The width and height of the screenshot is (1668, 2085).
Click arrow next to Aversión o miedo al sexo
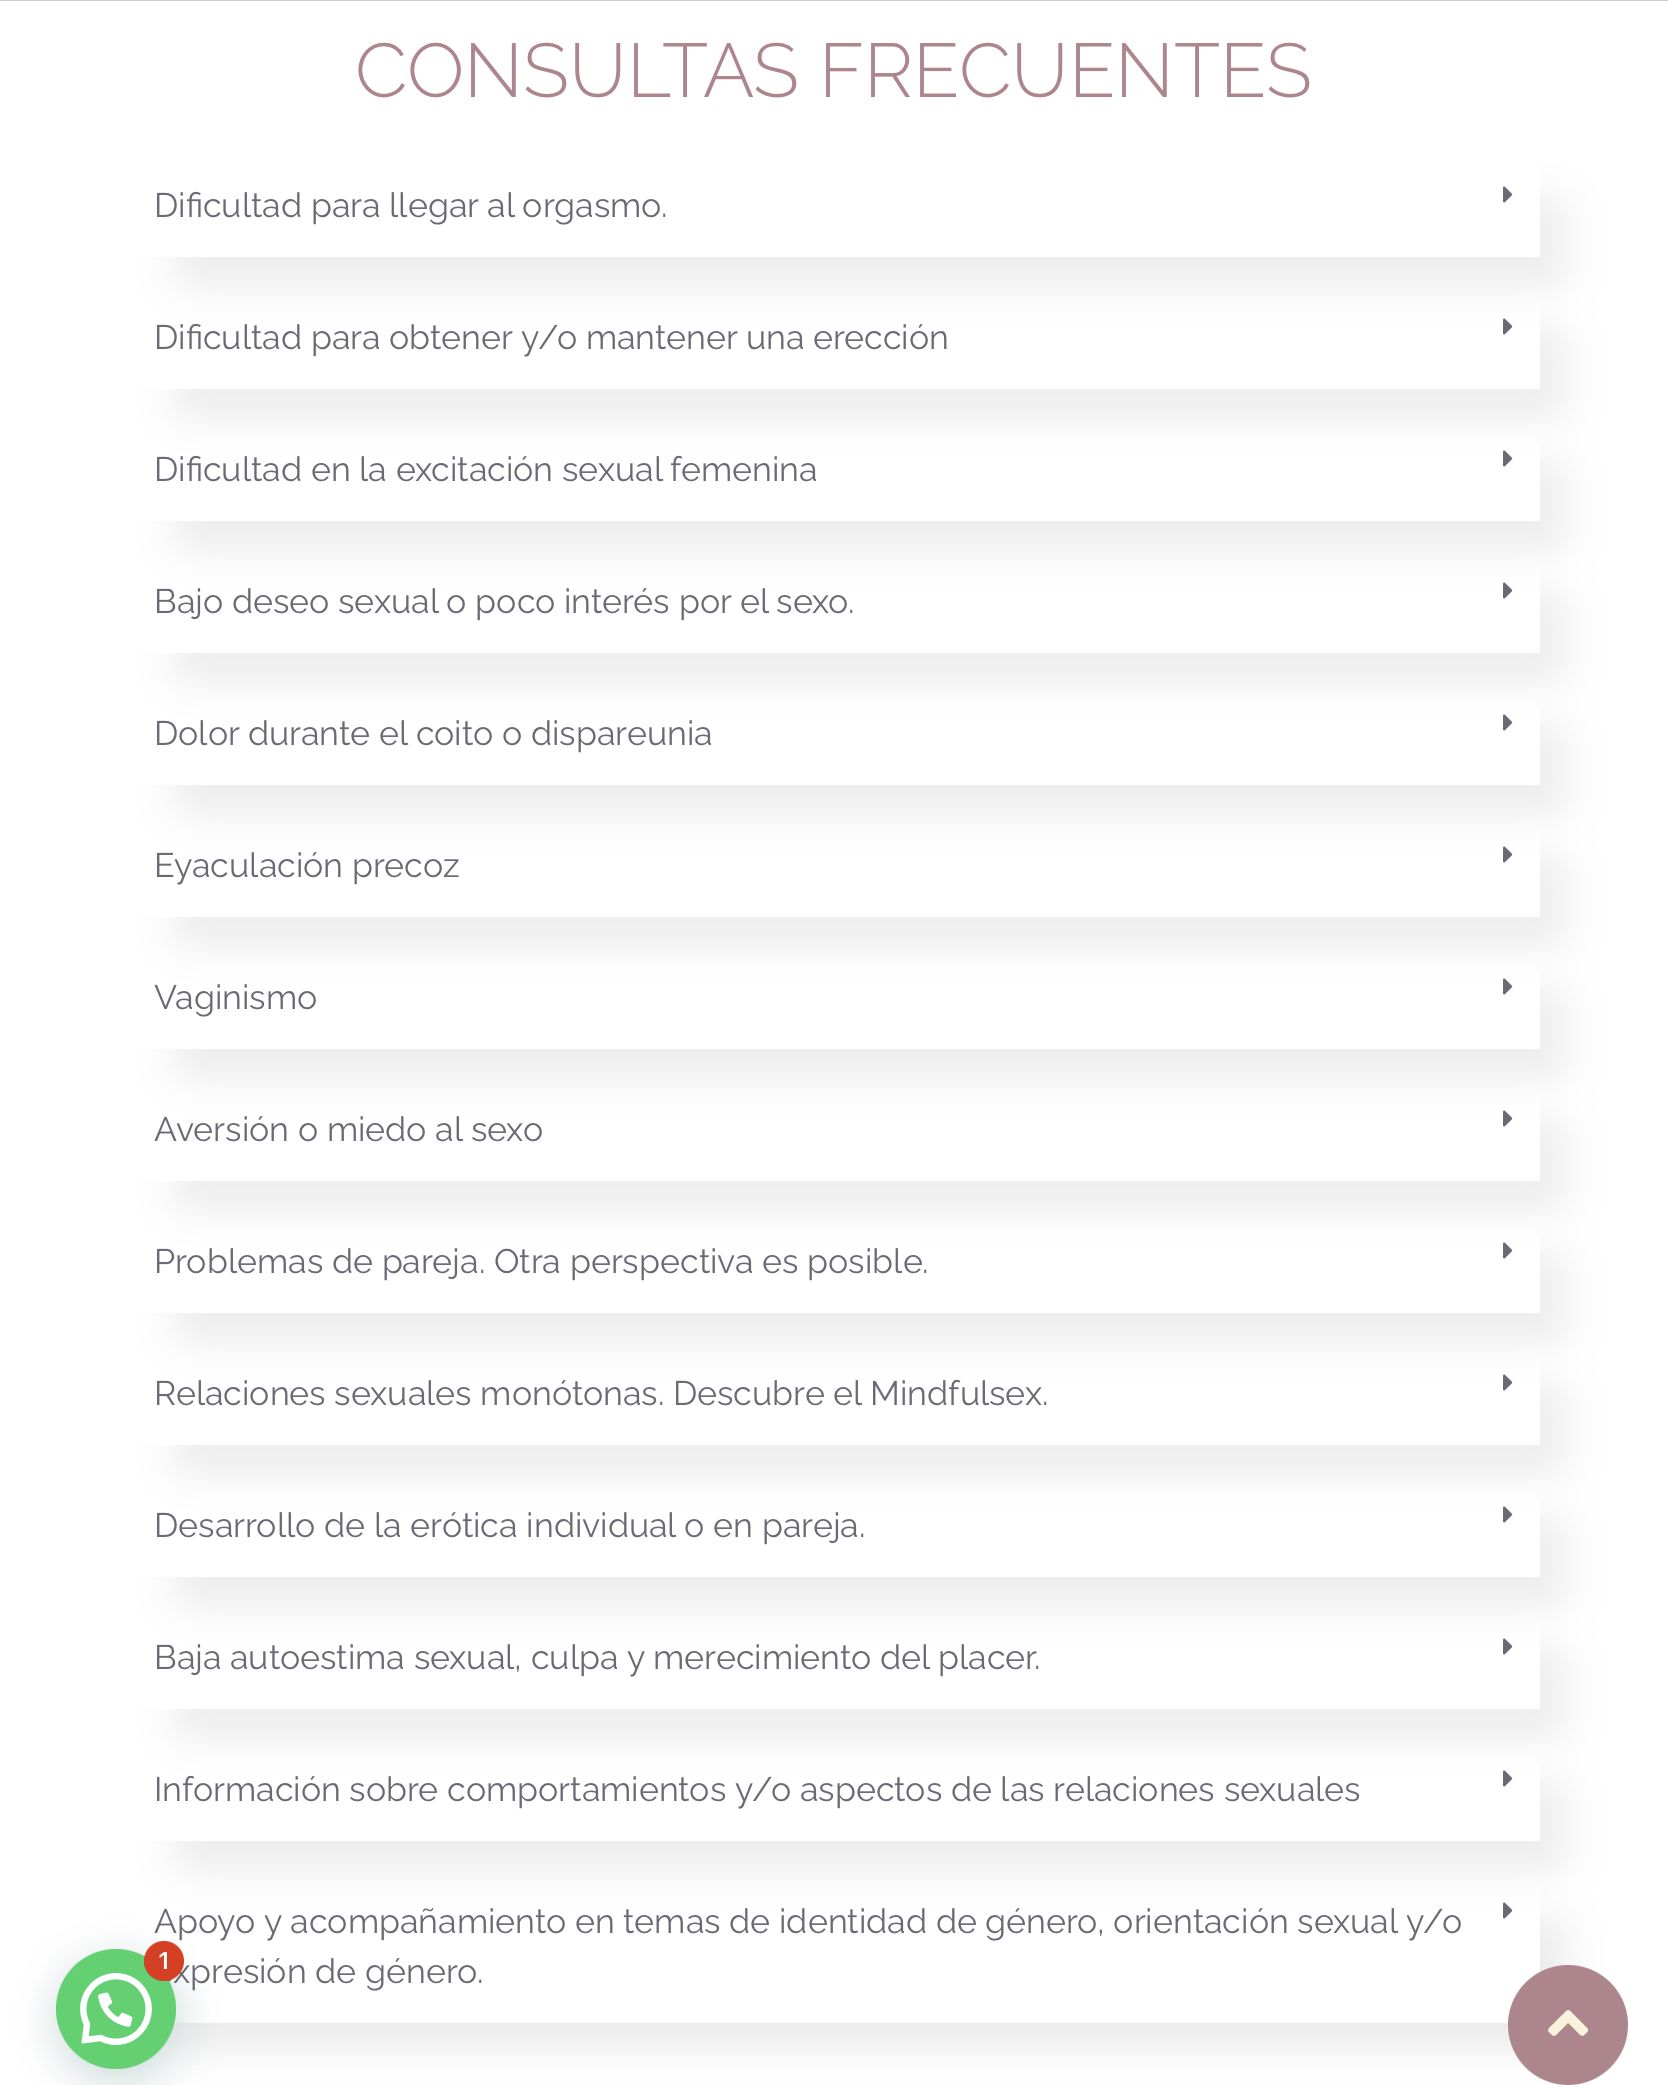[x=1506, y=1119]
